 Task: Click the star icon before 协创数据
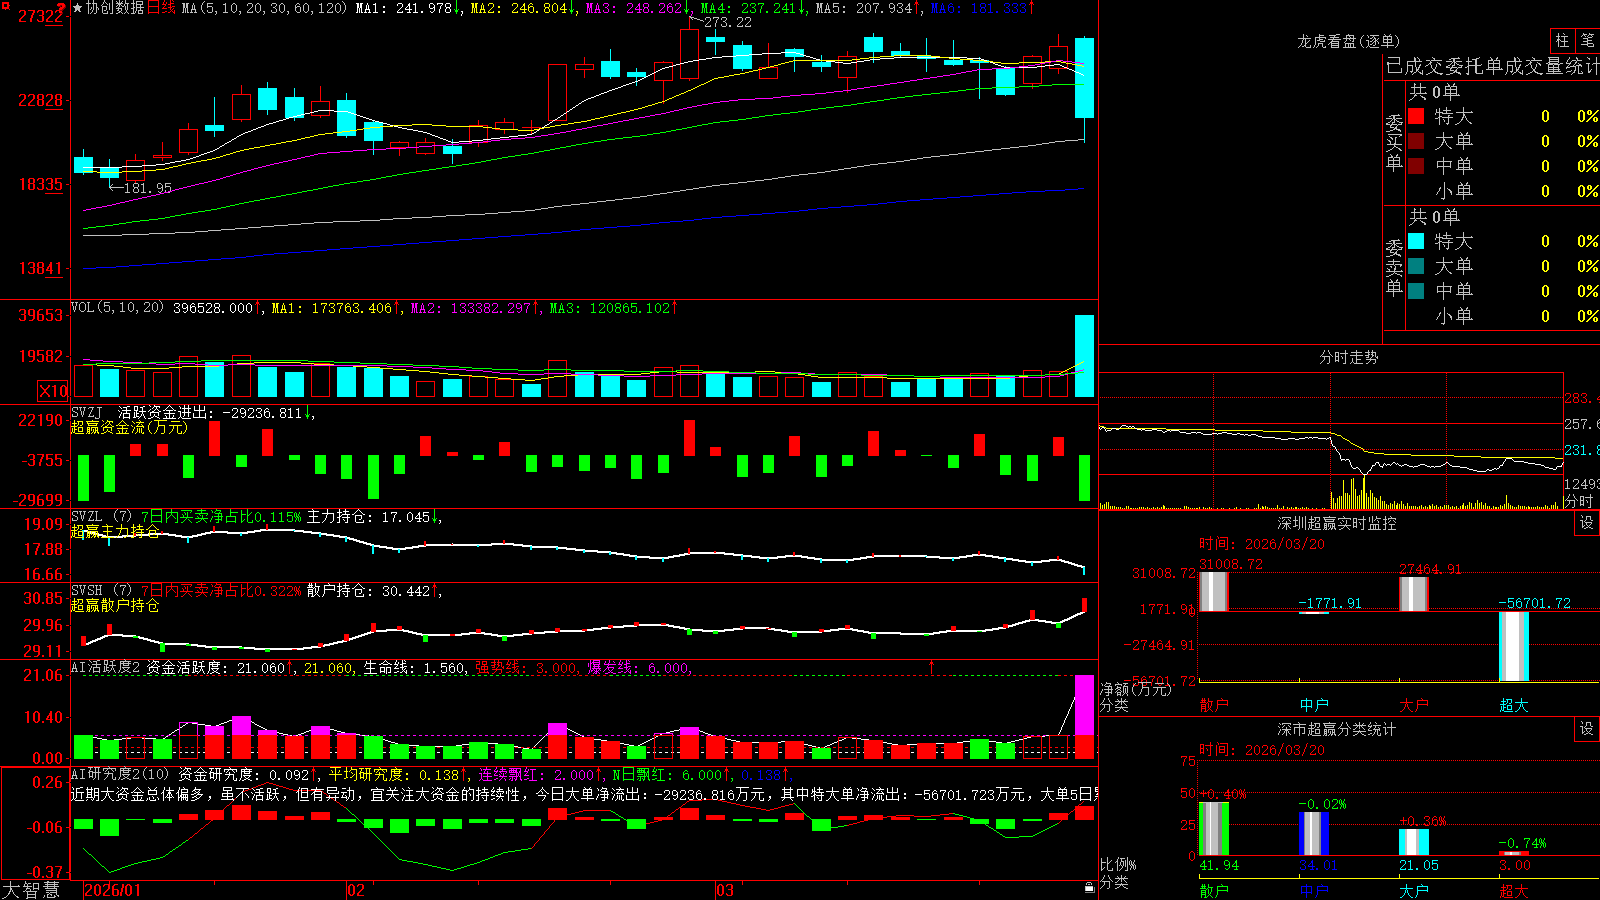click(x=77, y=8)
